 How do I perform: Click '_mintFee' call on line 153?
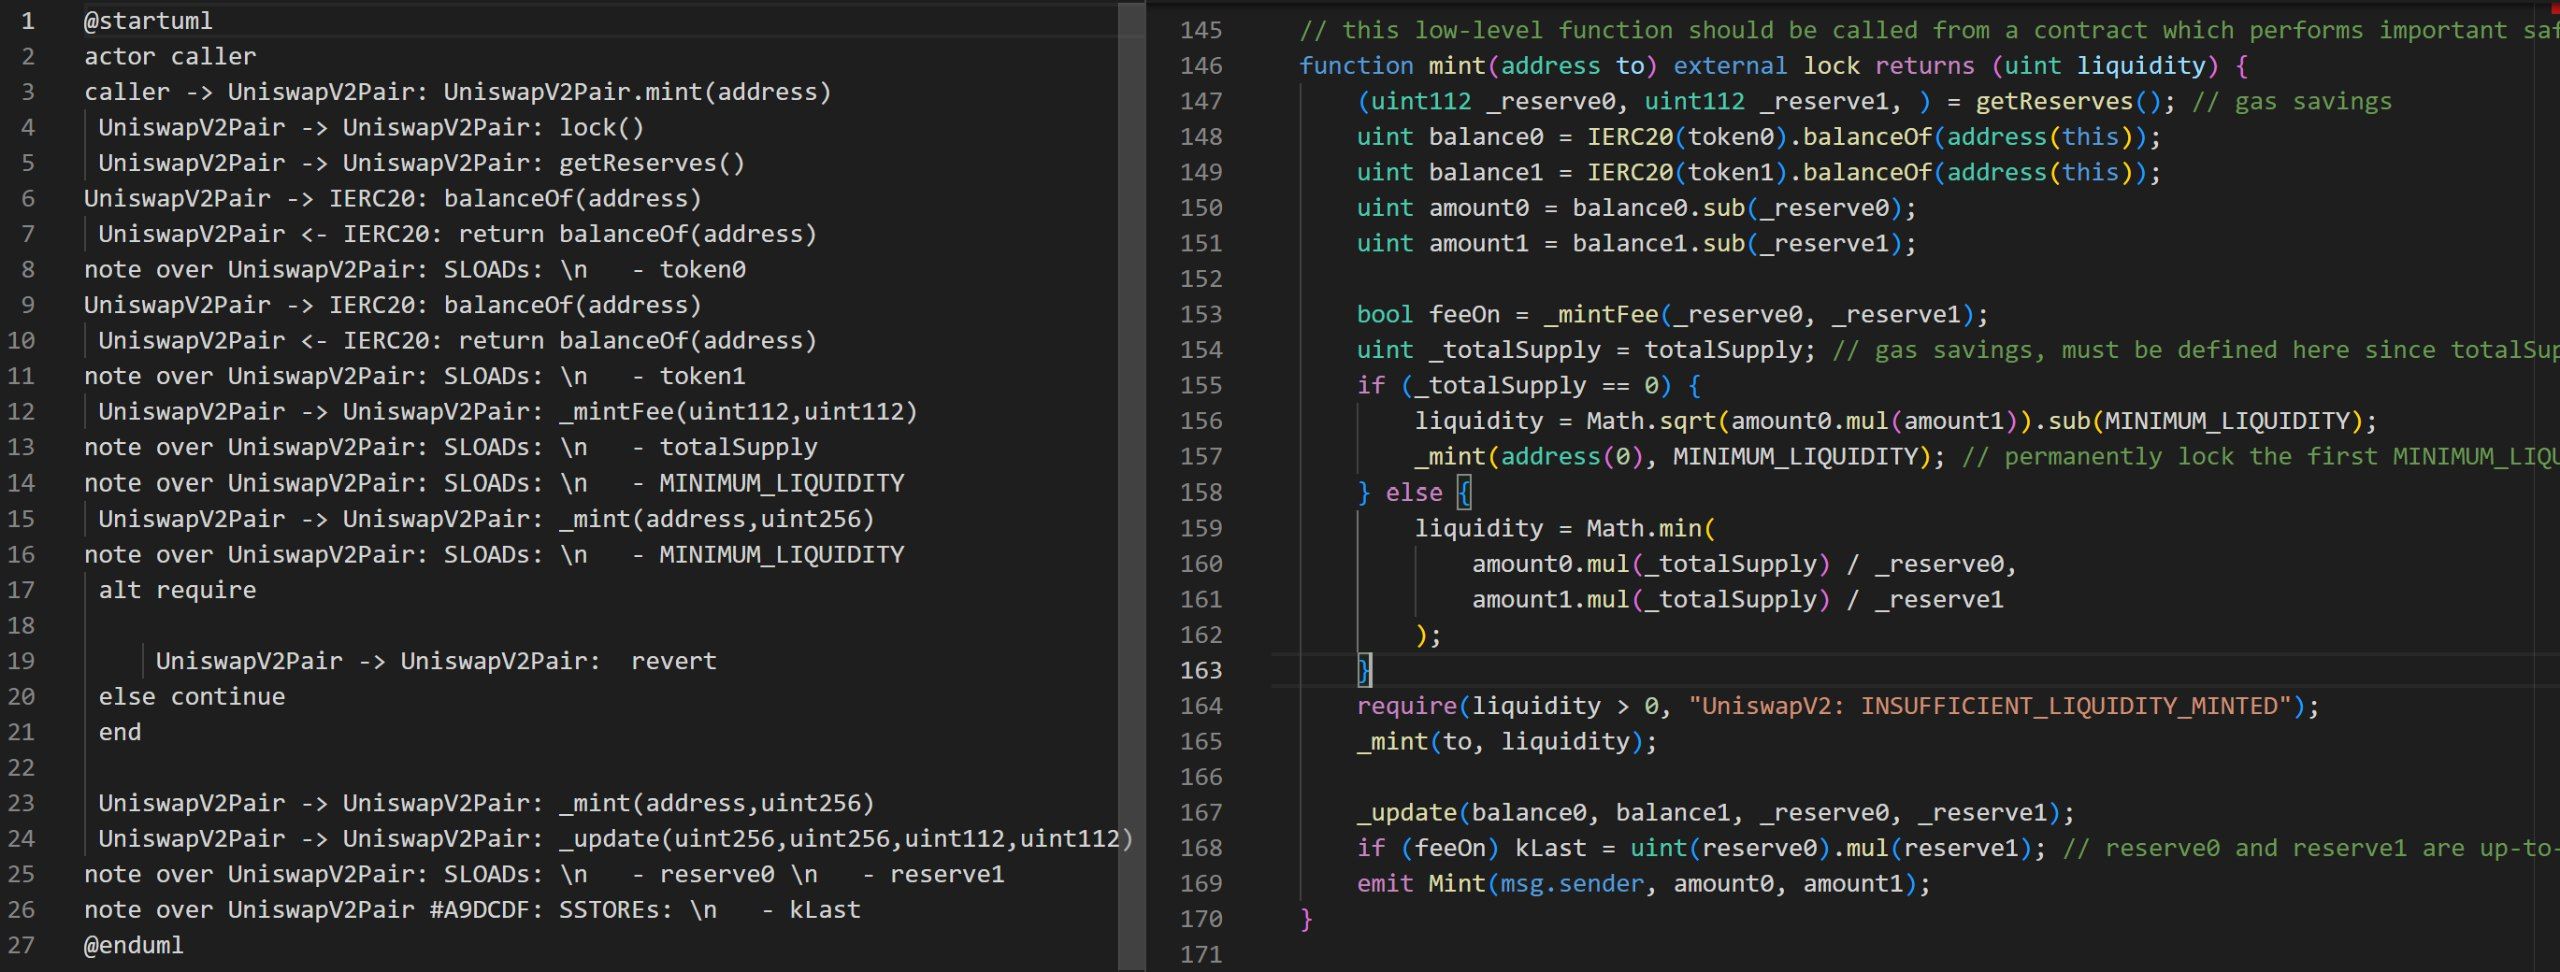click(1601, 315)
